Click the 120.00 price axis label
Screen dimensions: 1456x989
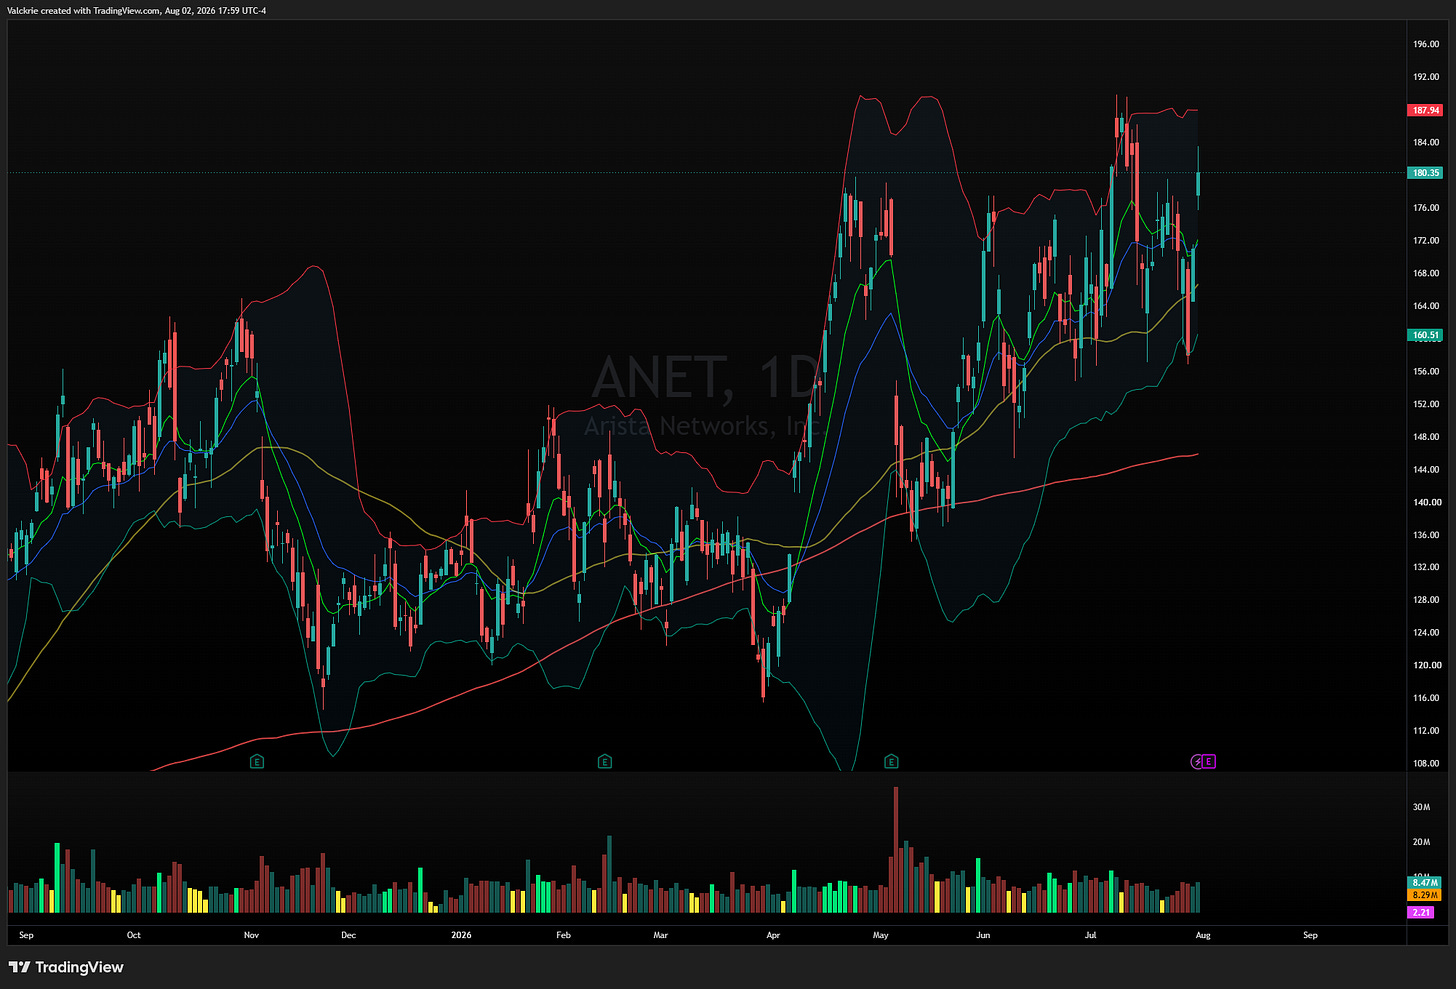click(1426, 665)
